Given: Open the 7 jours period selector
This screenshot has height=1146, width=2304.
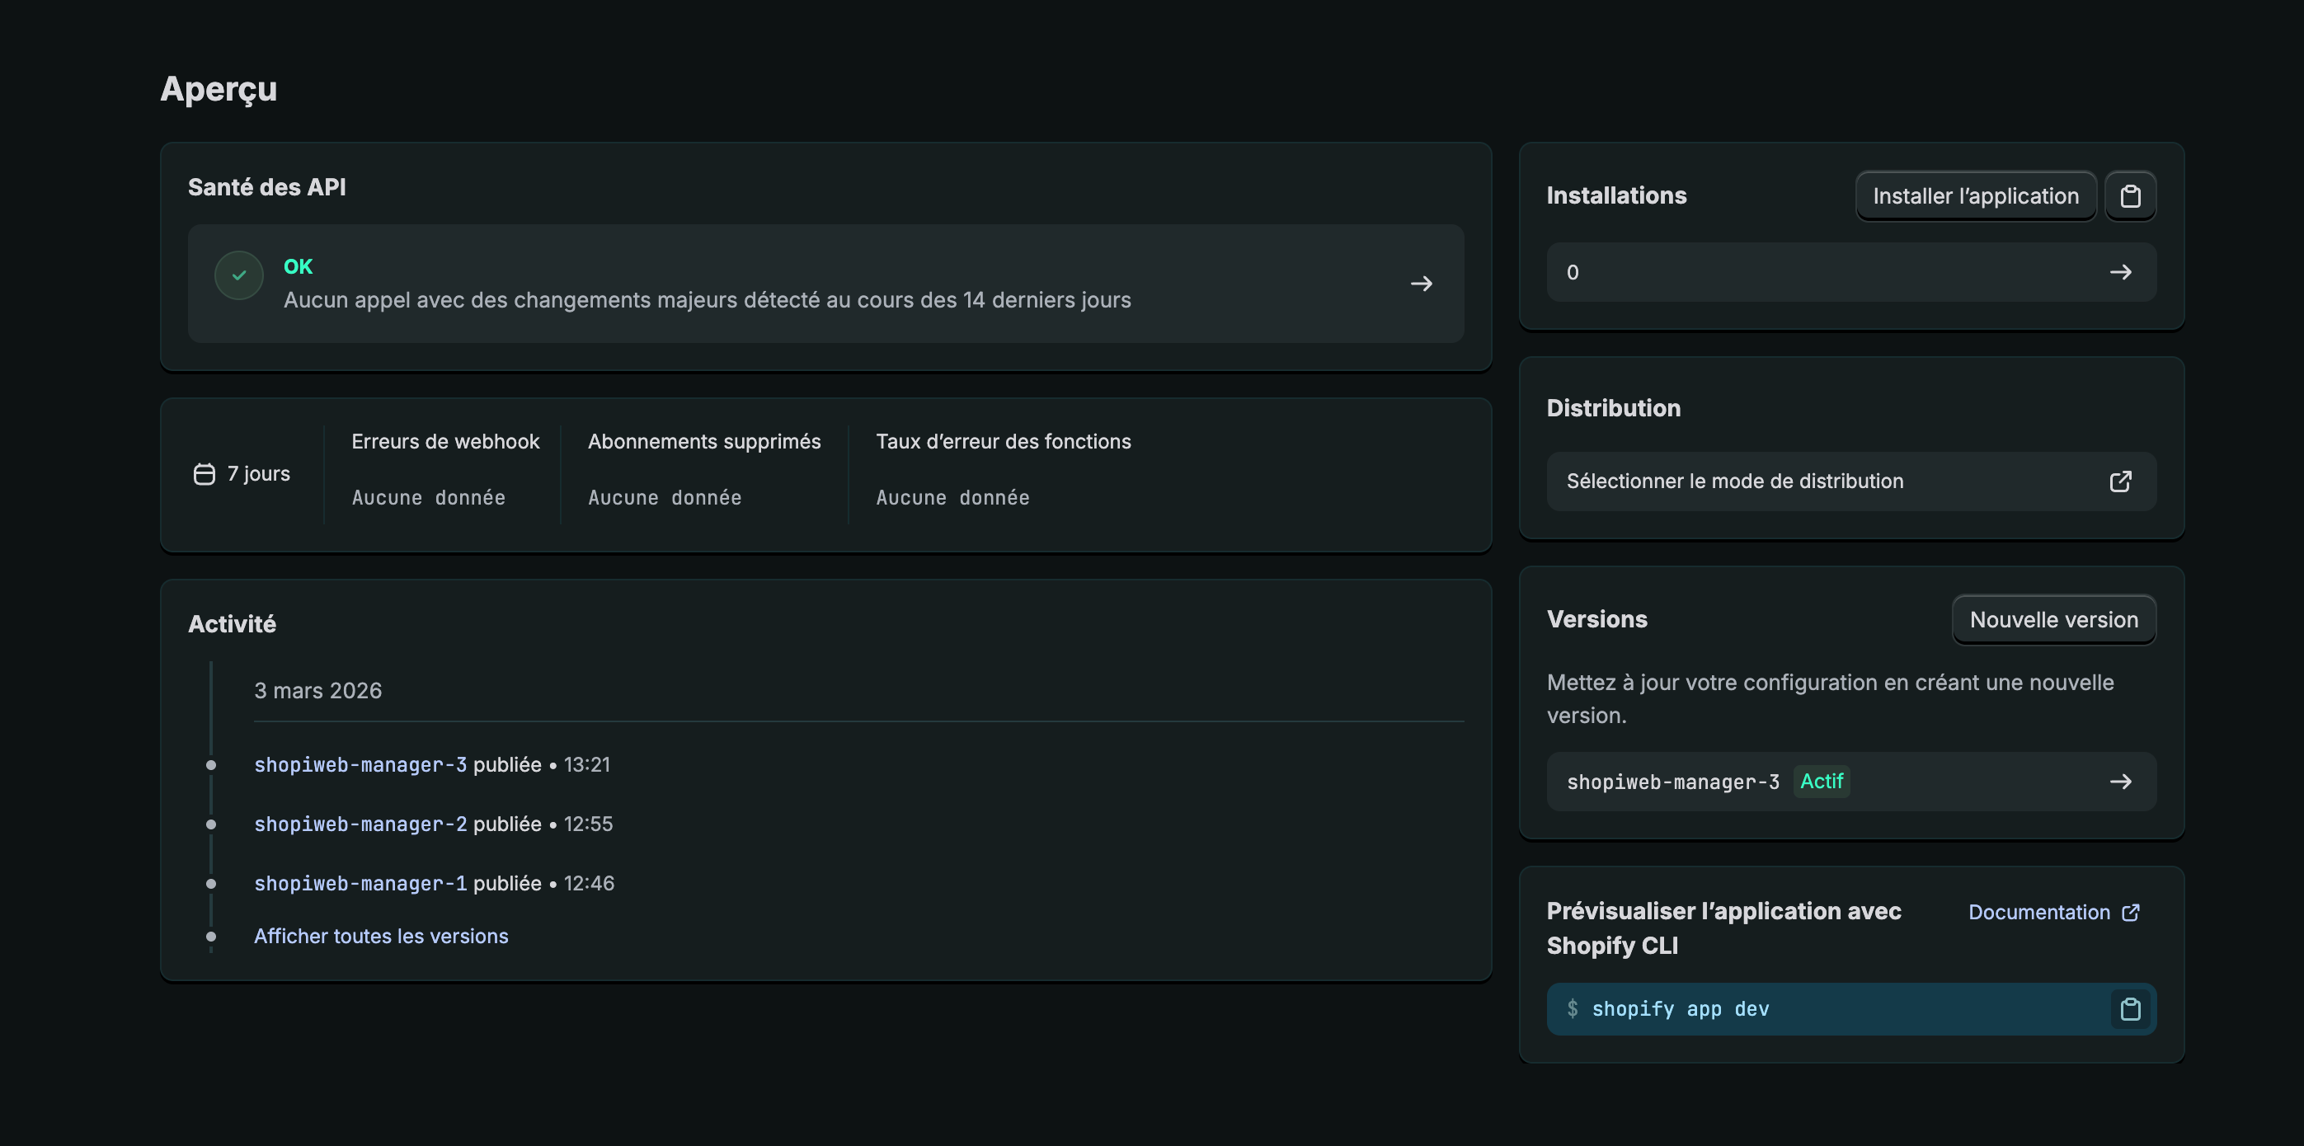Looking at the screenshot, I should (242, 474).
